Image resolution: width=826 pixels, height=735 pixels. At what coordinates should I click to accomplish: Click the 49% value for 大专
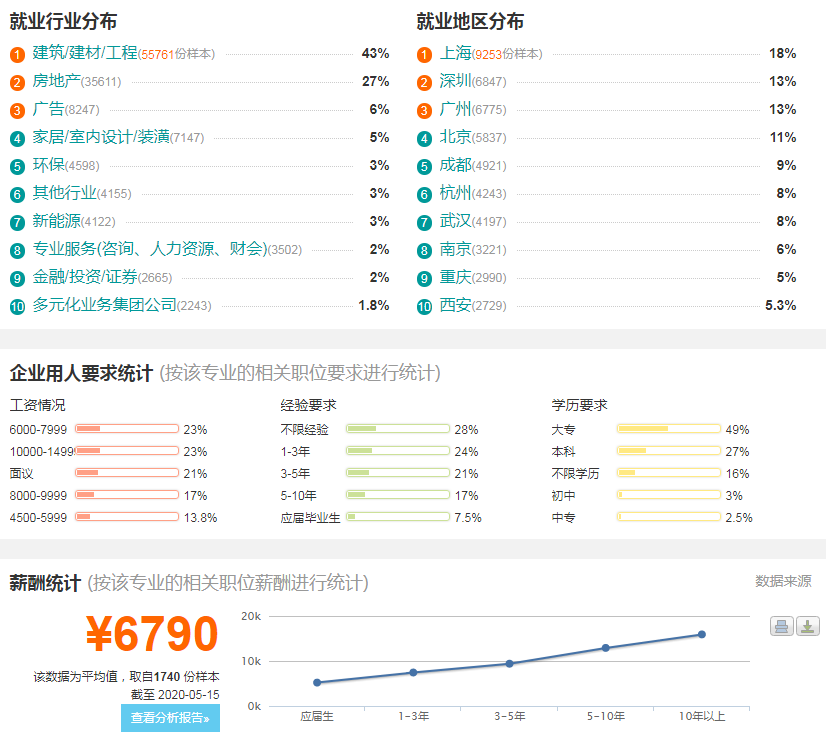pyautogui.click(x=737, y=430)
